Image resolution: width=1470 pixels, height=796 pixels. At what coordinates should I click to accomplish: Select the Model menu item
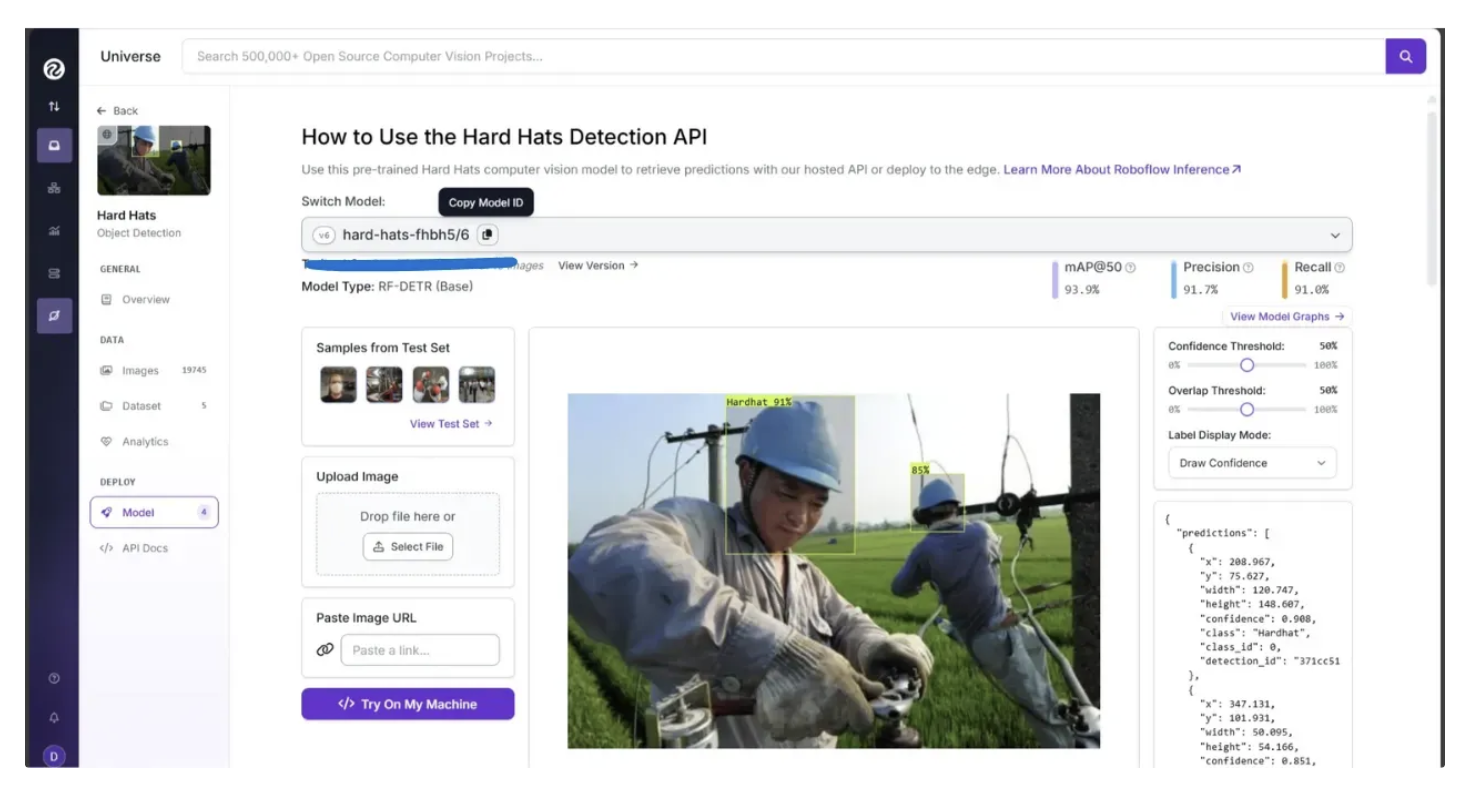154,512
